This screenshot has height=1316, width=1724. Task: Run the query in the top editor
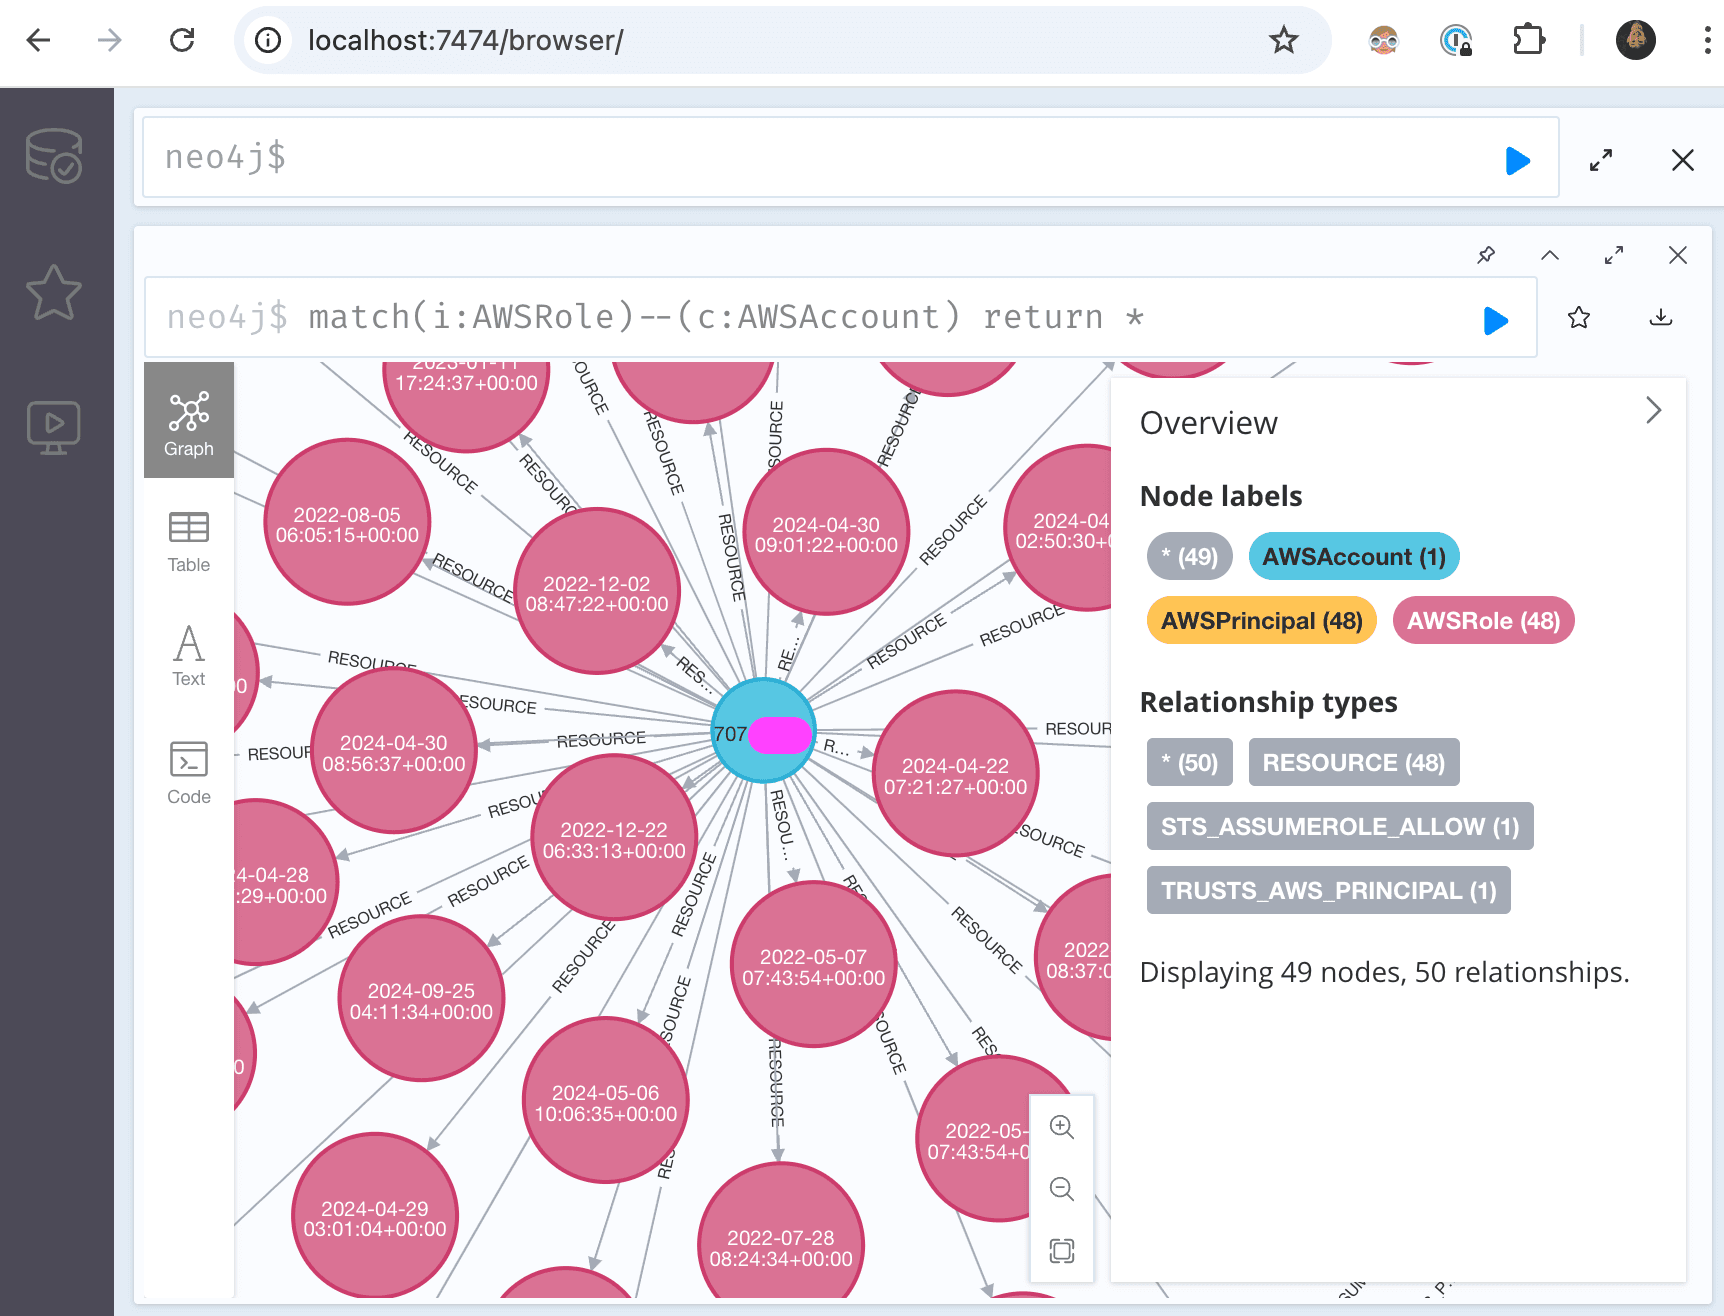1517,160
